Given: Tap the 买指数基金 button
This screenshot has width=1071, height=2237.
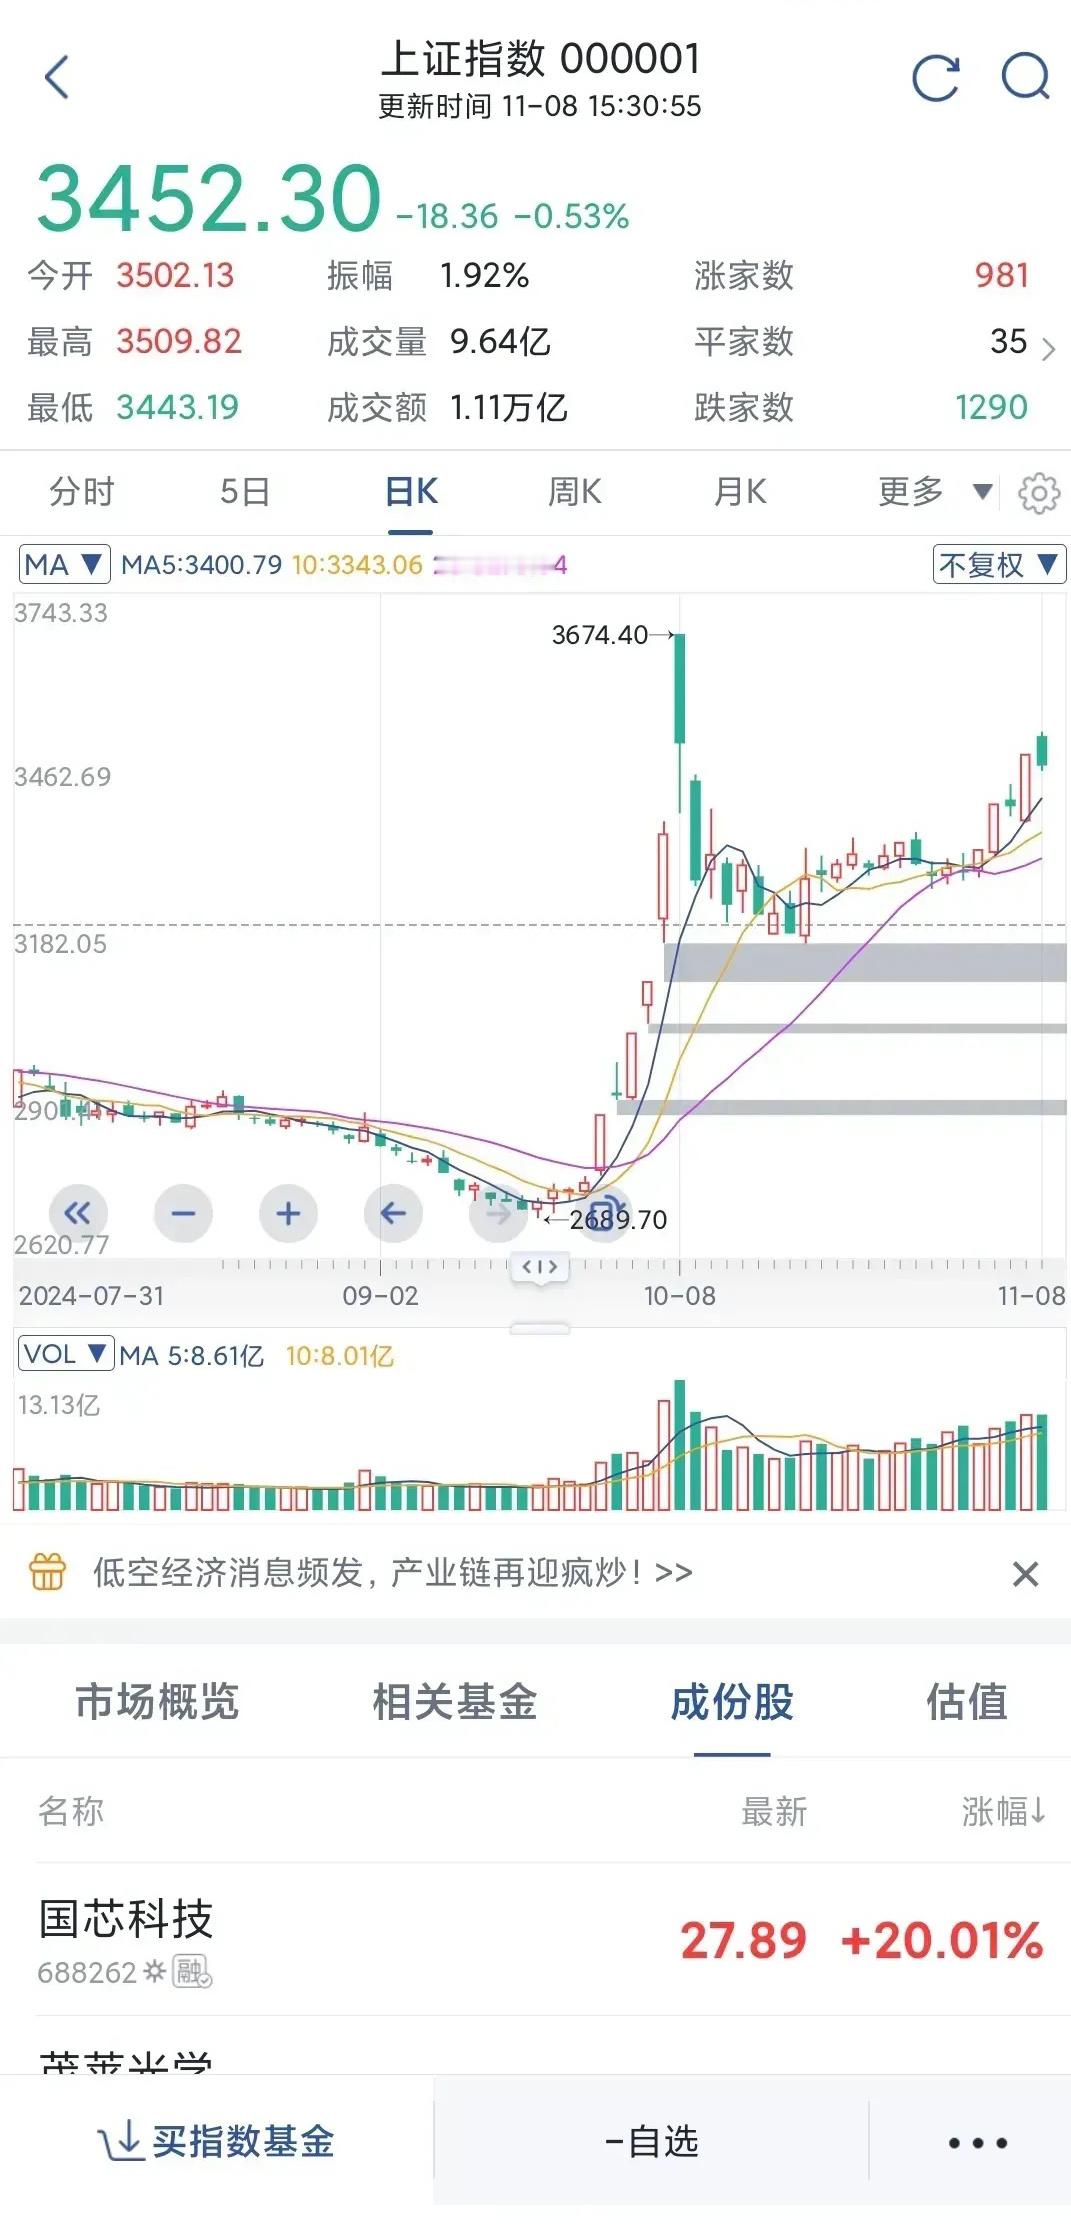Looking at the screenshot, I should (x=217, y=2141).
